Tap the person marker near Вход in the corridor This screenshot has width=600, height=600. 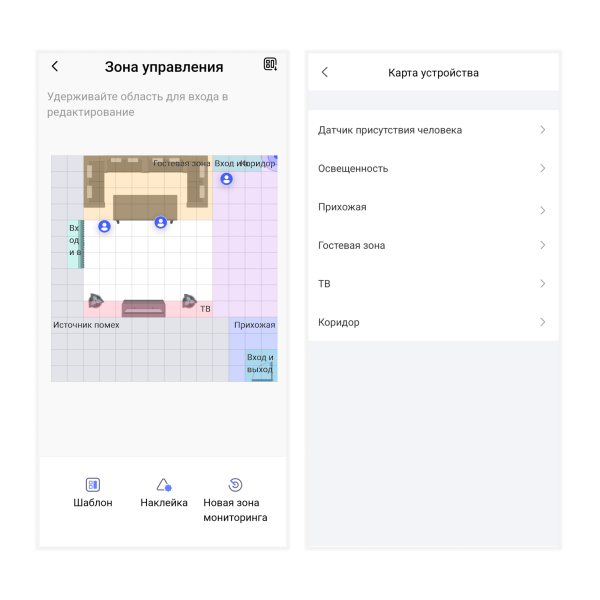tap(227, 179)
